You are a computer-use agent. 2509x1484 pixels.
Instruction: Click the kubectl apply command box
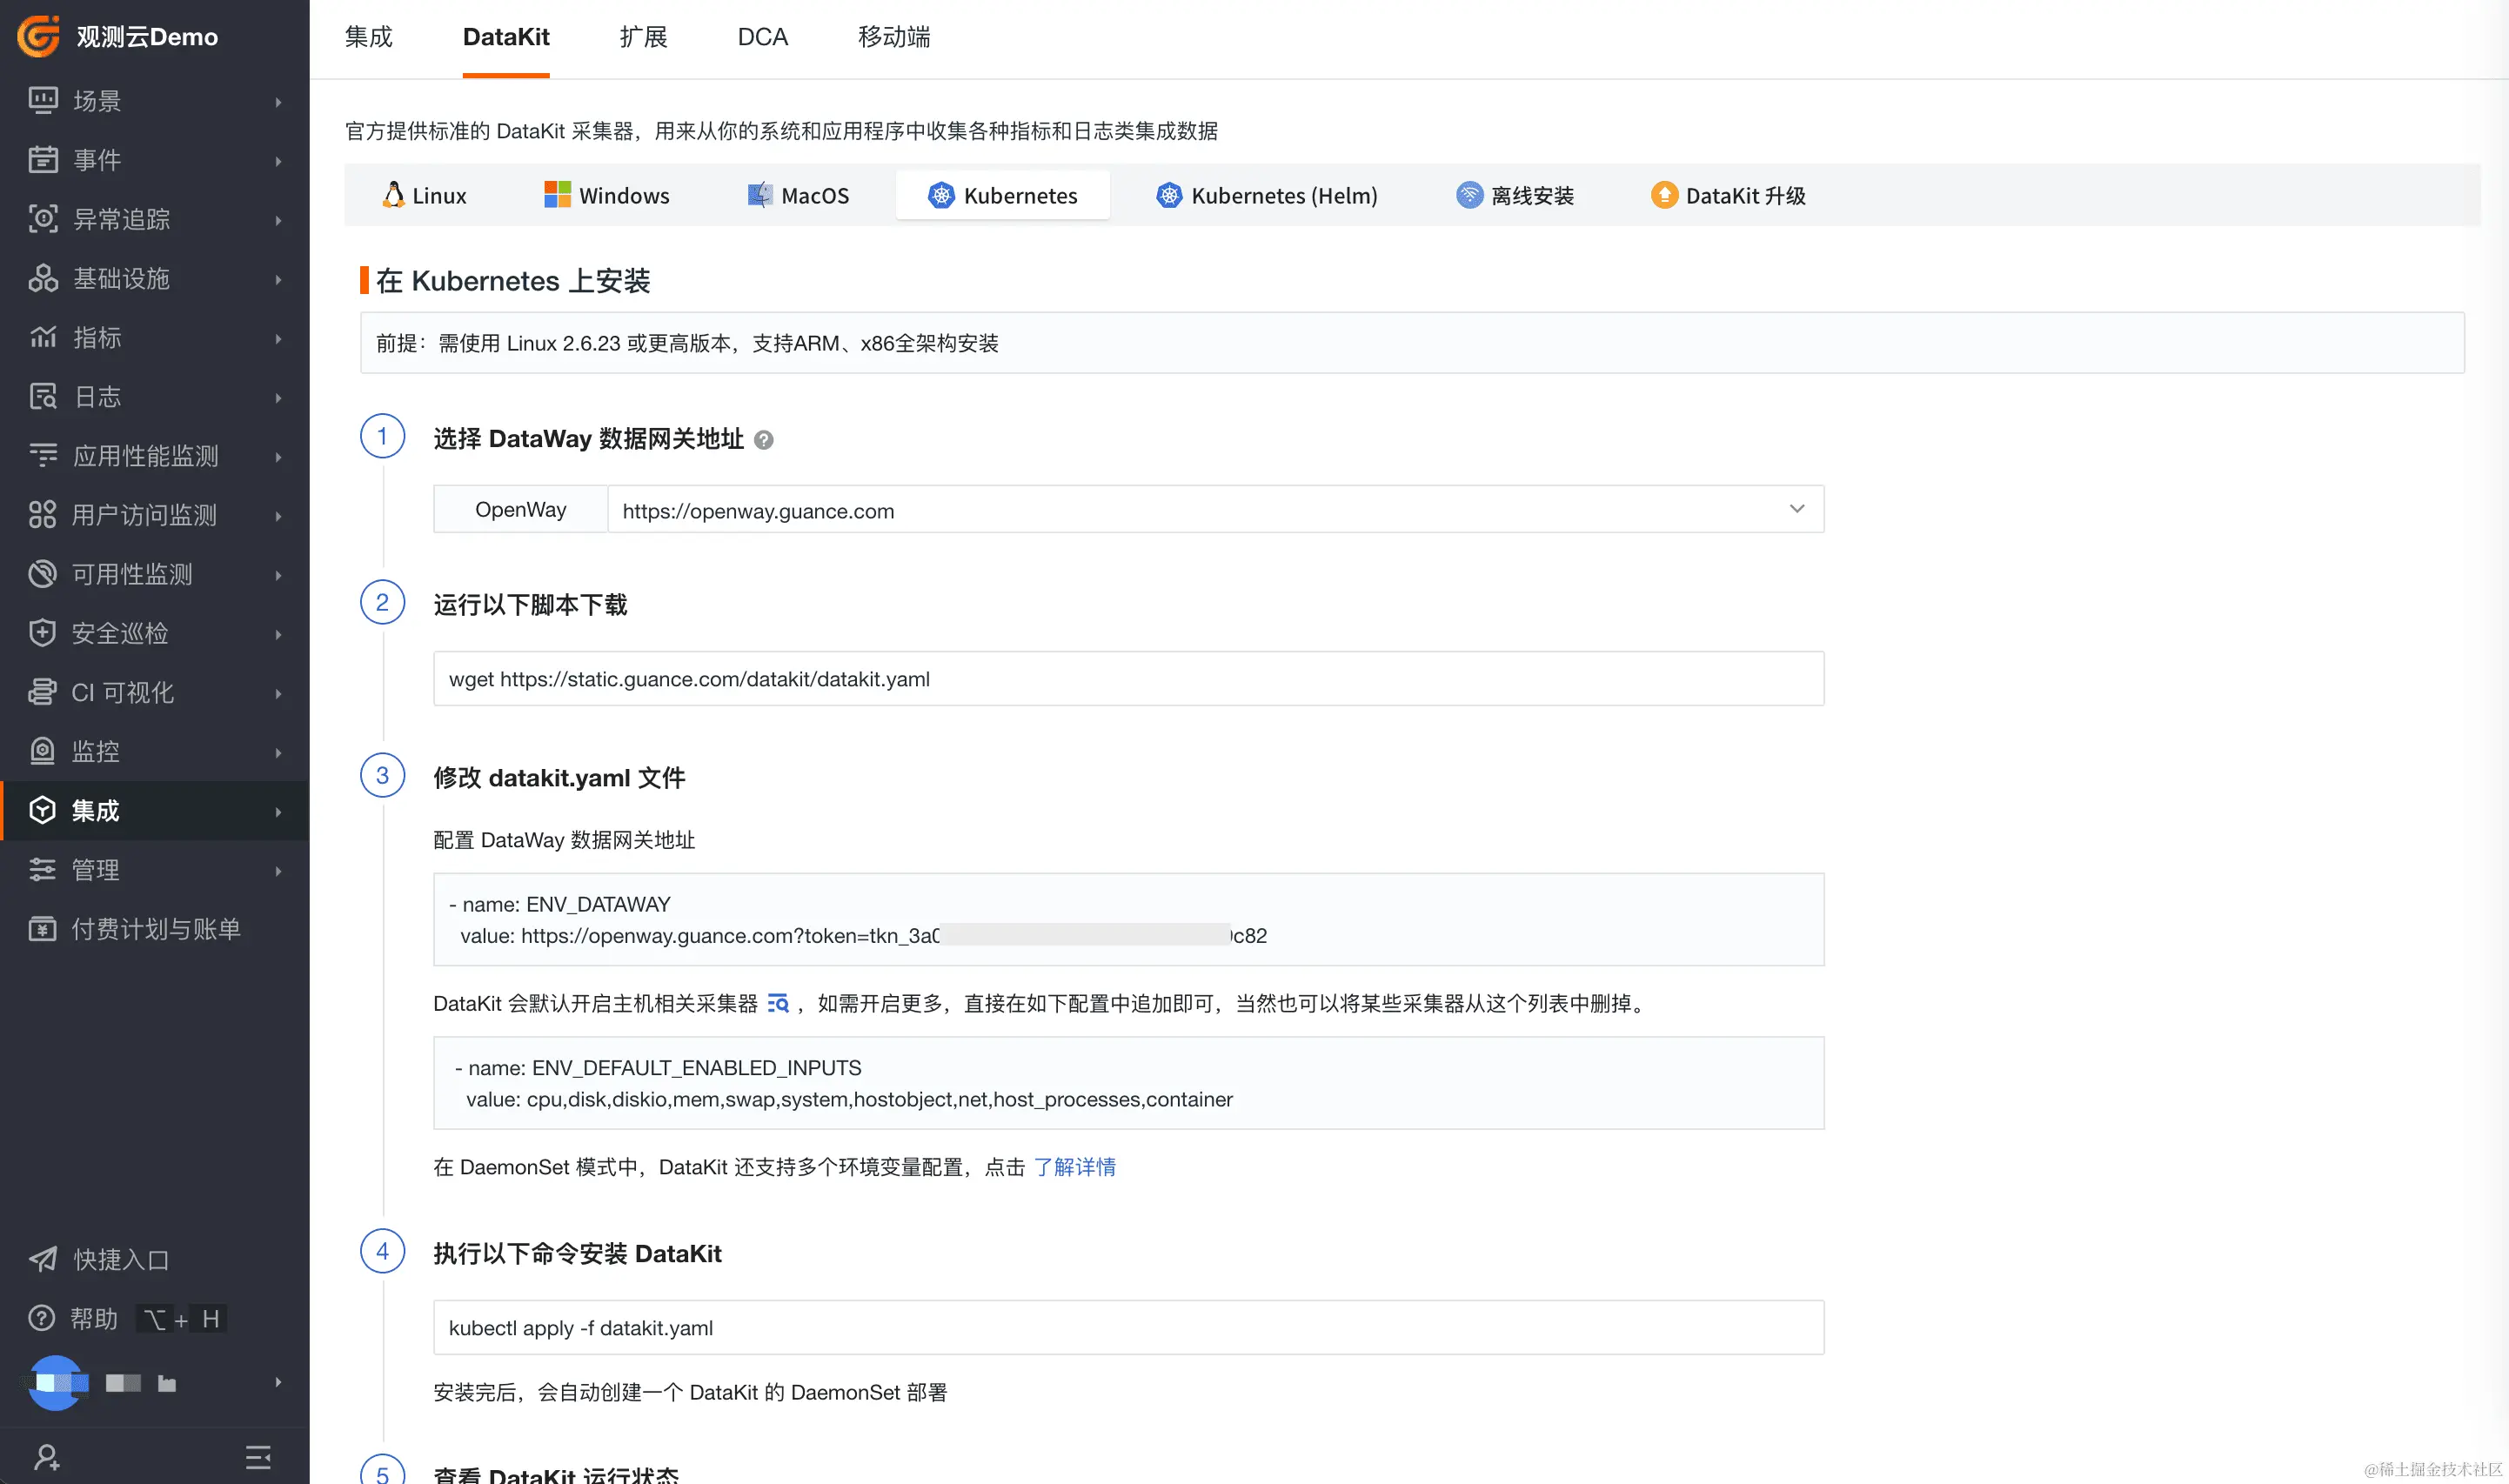pyautogui.click(x=1128, y=1328)
